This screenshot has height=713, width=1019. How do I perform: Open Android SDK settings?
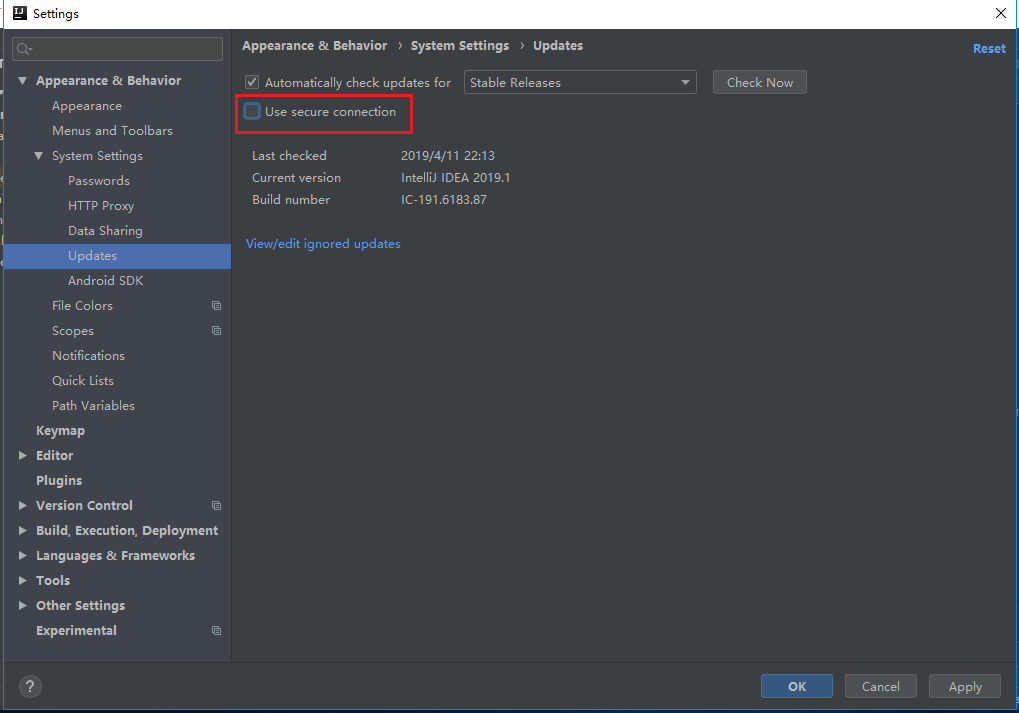pyautogui.click(x=105, y=281)
